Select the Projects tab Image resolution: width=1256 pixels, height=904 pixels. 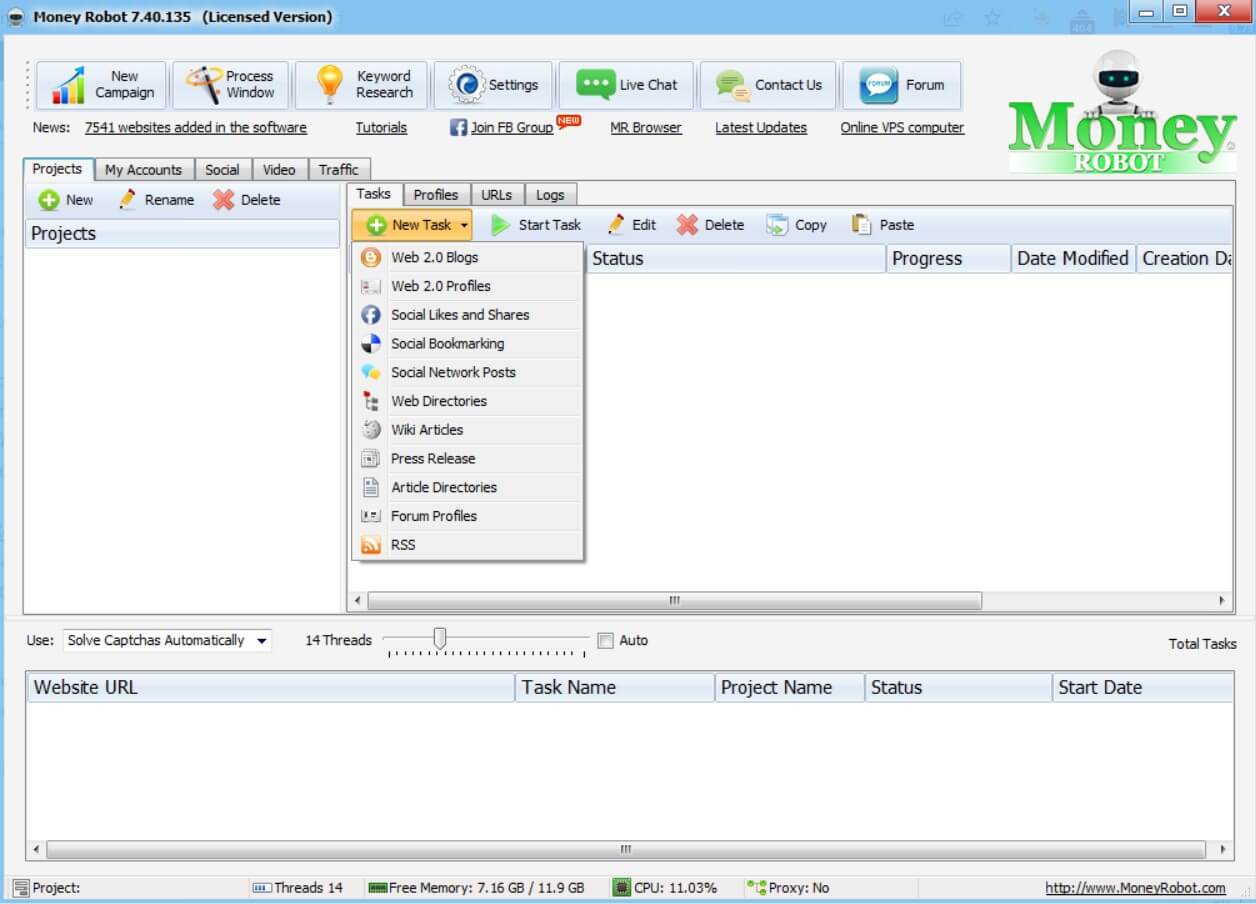click(58, 169)
